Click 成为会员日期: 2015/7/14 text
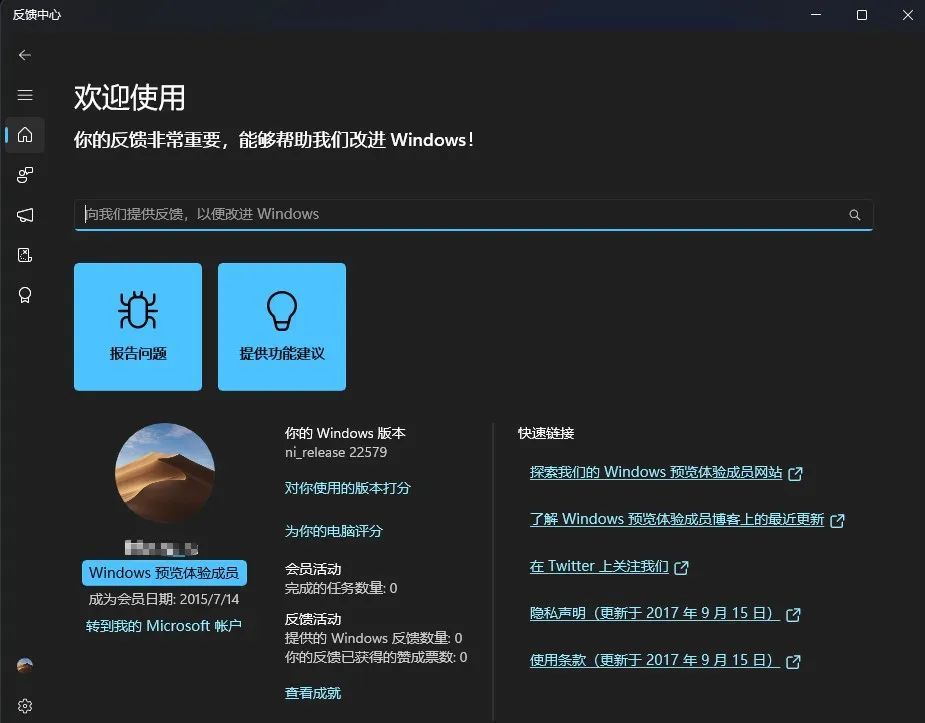The image size is (925, 723). point(163,599)
